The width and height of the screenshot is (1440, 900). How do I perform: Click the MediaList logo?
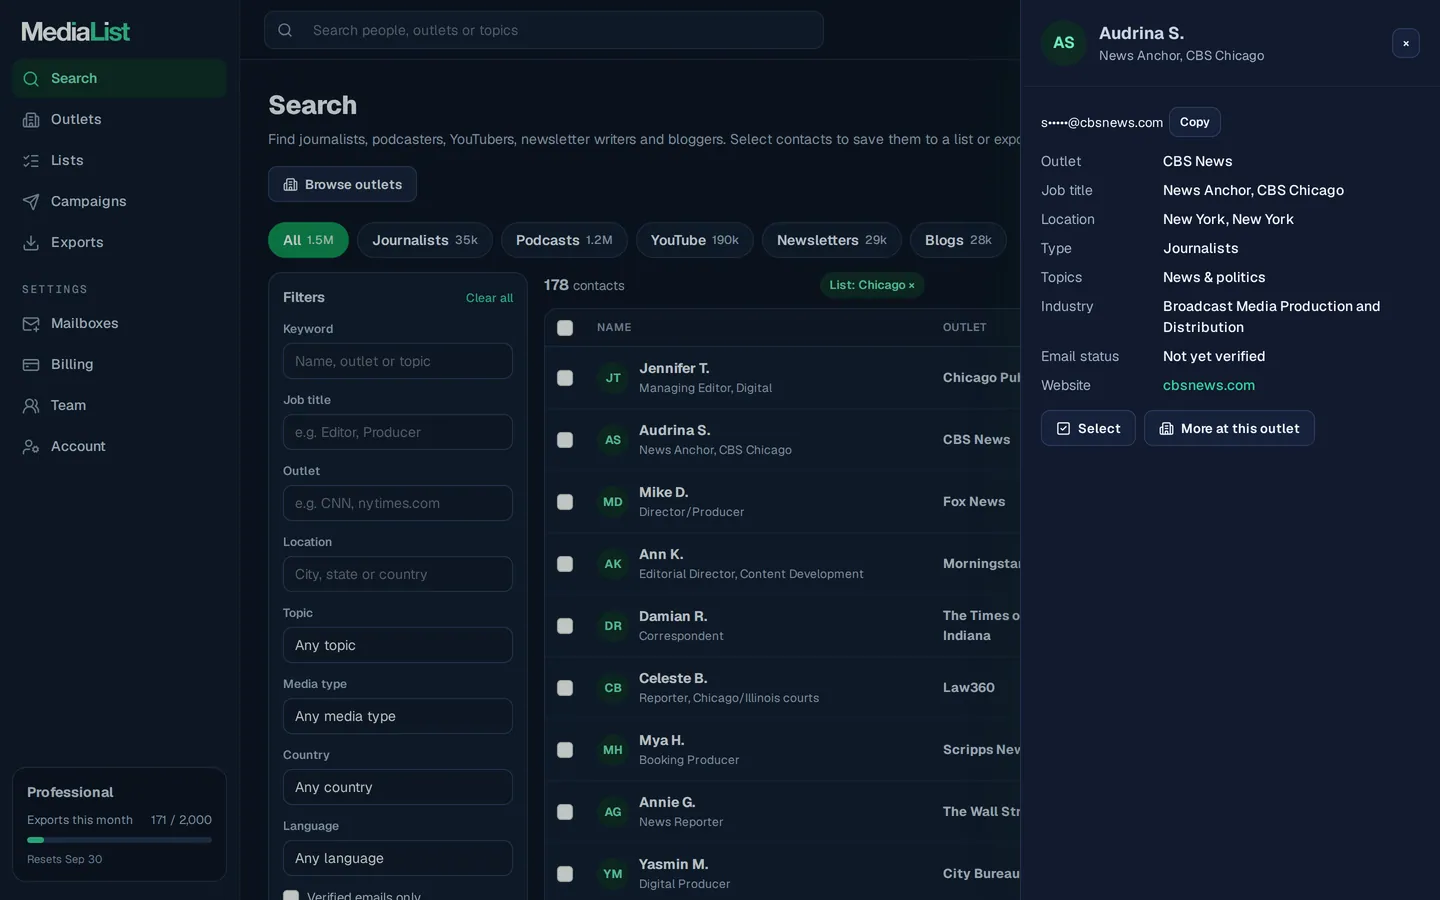pos(76,32)
